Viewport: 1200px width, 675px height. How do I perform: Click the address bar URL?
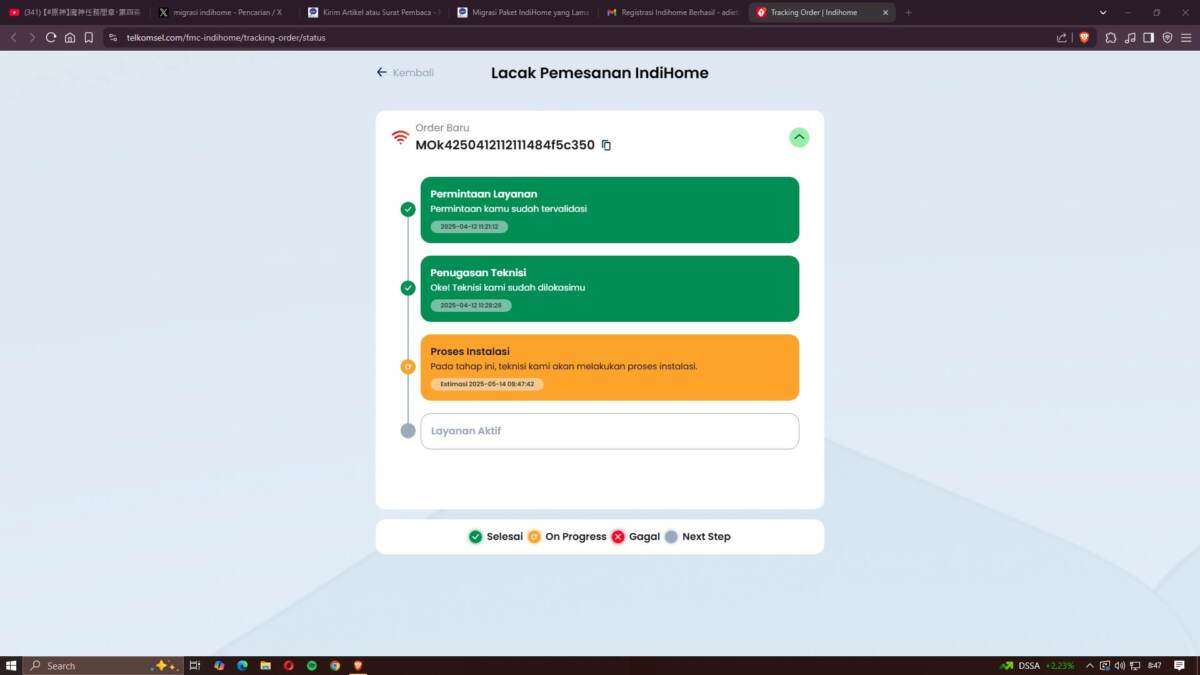(225, 37)
